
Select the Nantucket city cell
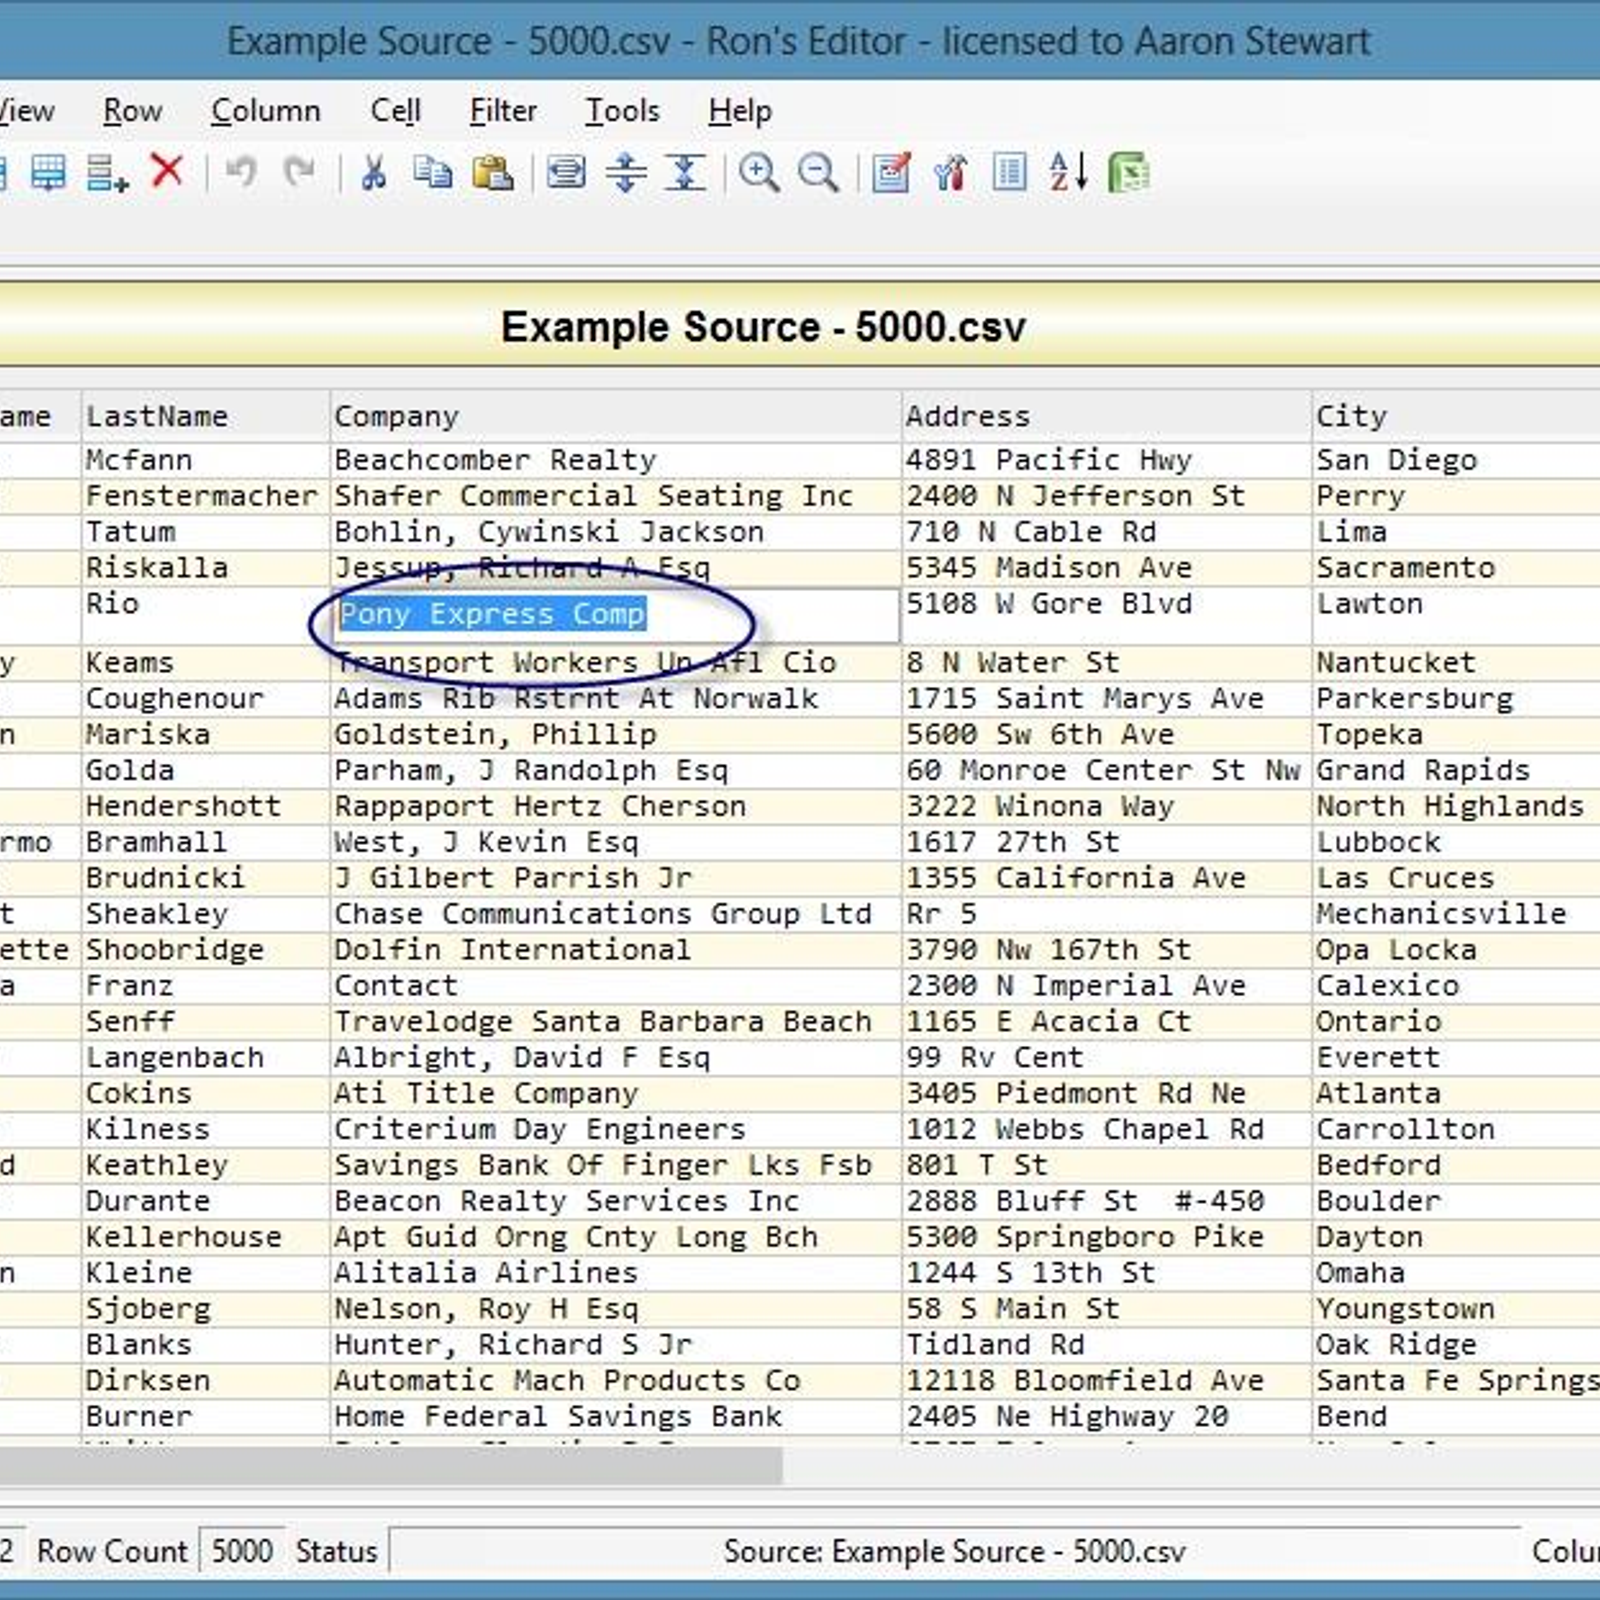point(1456,663)
